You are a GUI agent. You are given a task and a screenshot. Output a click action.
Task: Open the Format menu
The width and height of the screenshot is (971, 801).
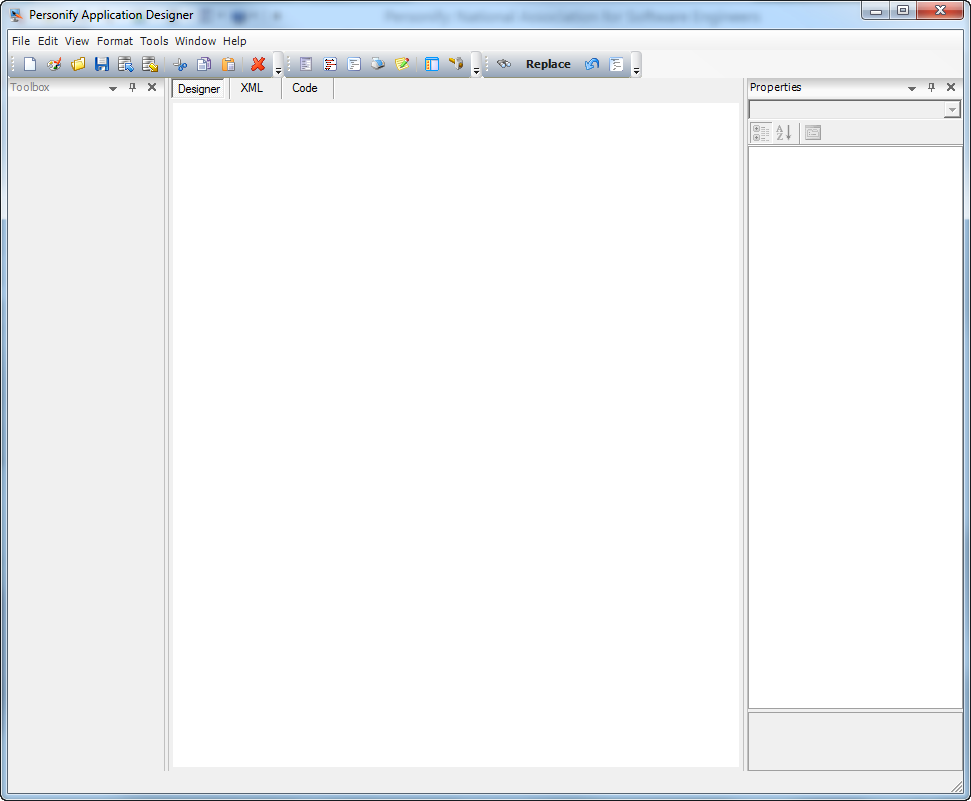tap(114, 41)
